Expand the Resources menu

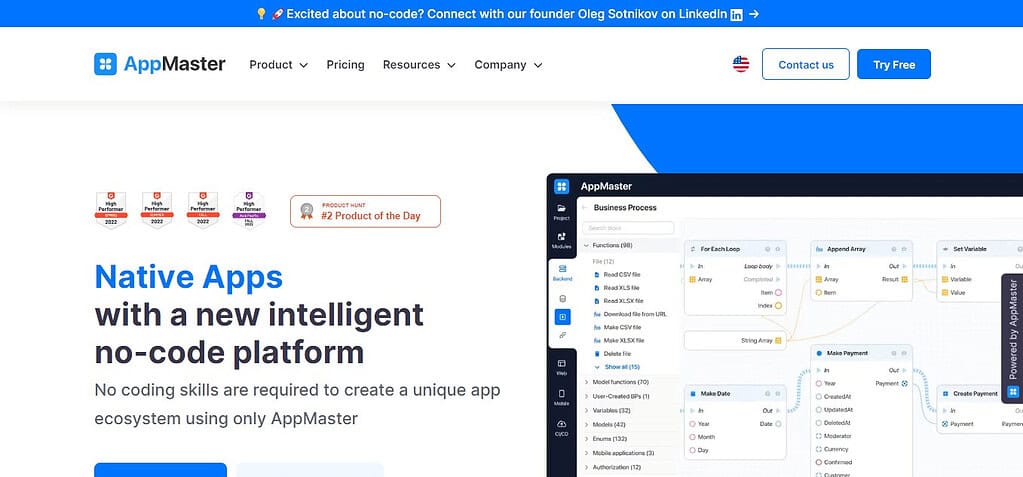(419, 65)
